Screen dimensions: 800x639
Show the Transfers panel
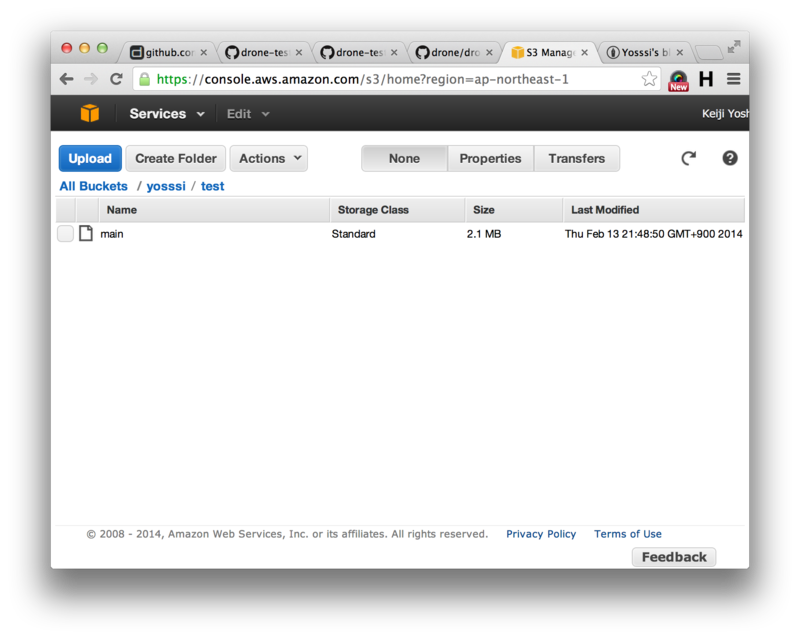pos(577,158)
